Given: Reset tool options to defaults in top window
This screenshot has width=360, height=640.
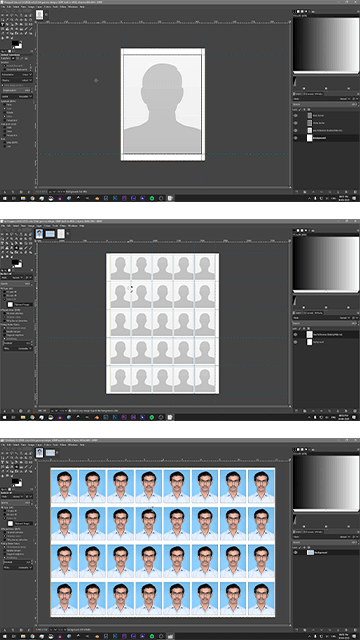Looking at the screenshot, I should [29, 192].
